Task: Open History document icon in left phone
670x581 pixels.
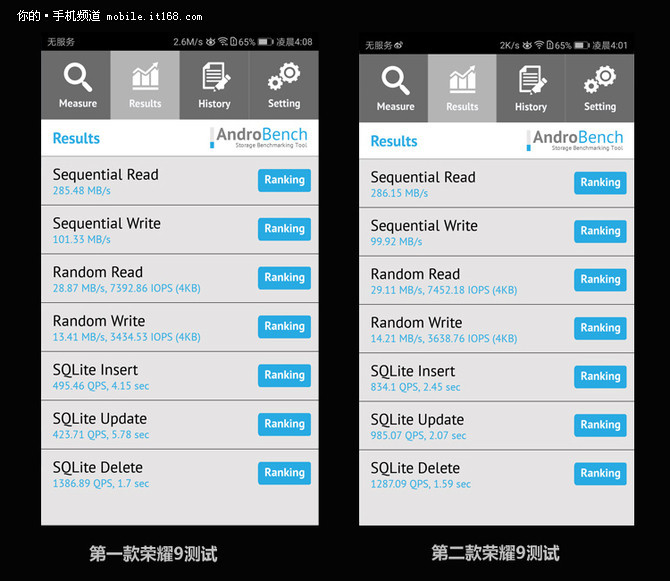Action: [x=215, y=76]
